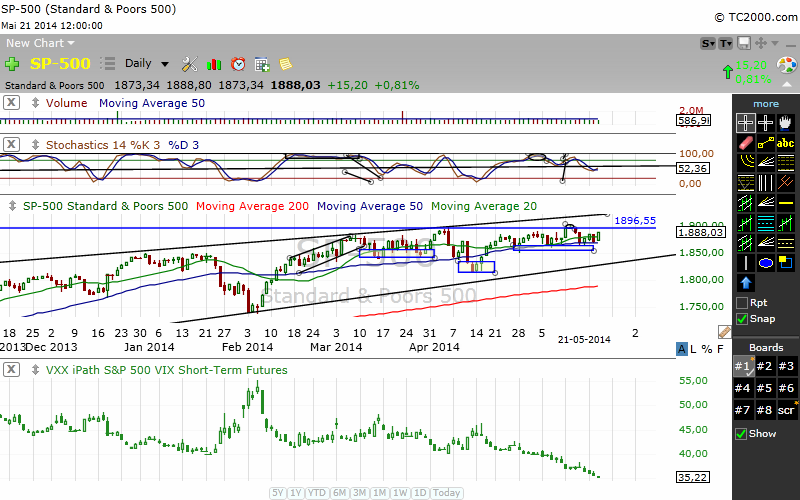Select the orange pitchfork drawing tool
Screen dimensions: 800x500
pos(785,183)
